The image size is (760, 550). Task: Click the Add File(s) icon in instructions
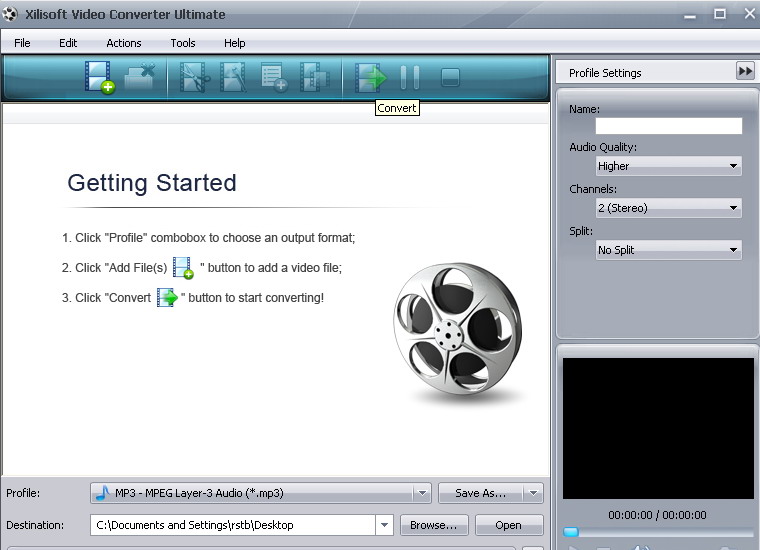pos(183,268)
